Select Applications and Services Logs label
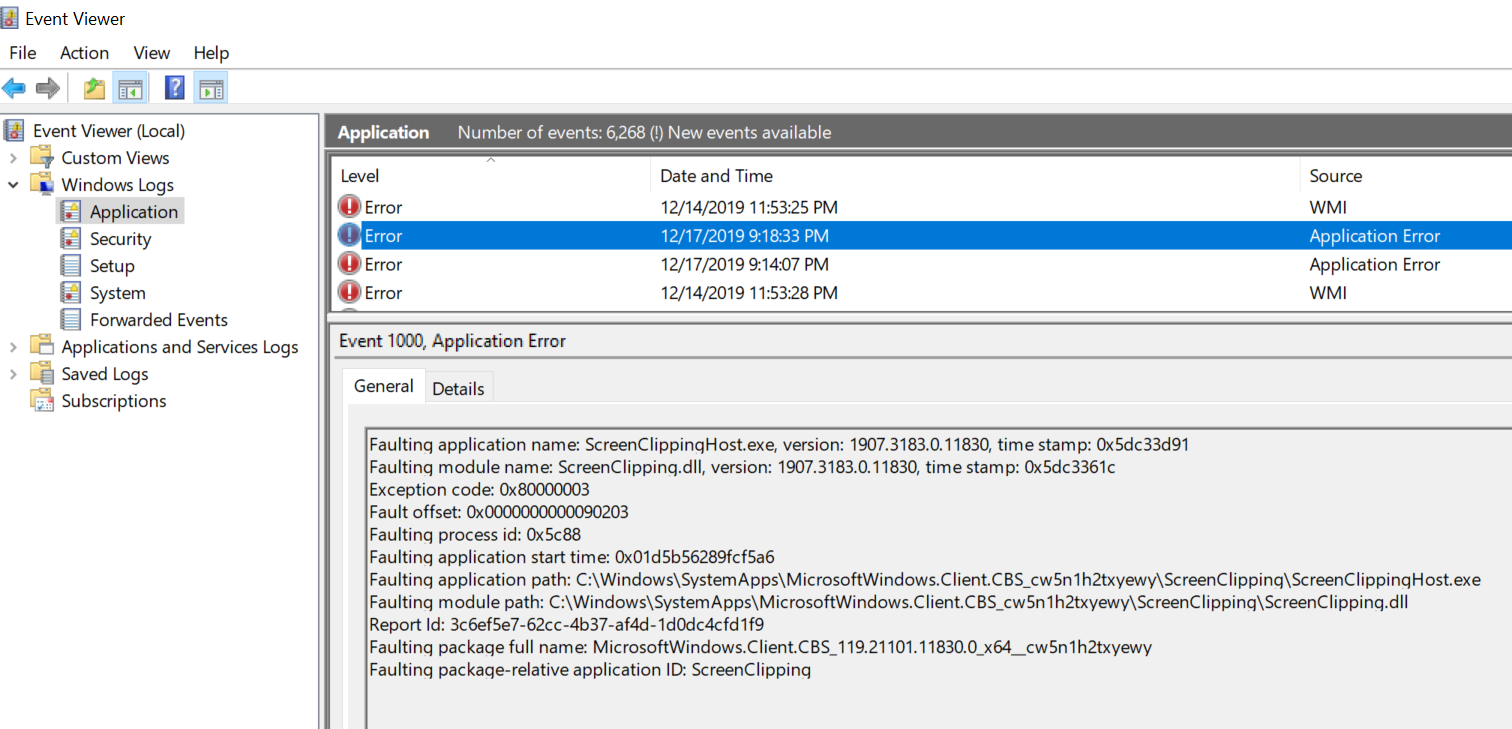This screenshot has width=1512, height=729. tap(180, 346)
